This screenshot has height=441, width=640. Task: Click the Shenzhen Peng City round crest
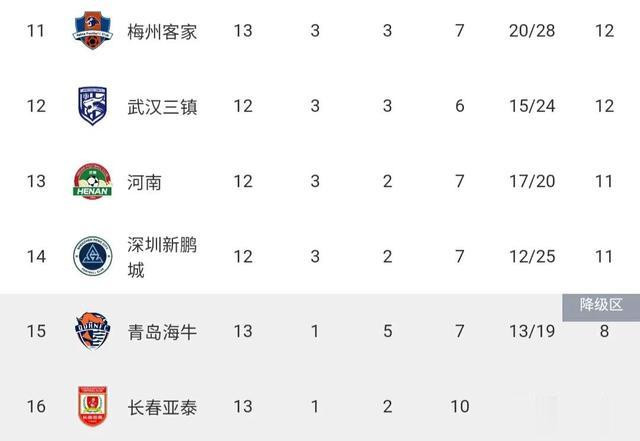coord(93,256)
